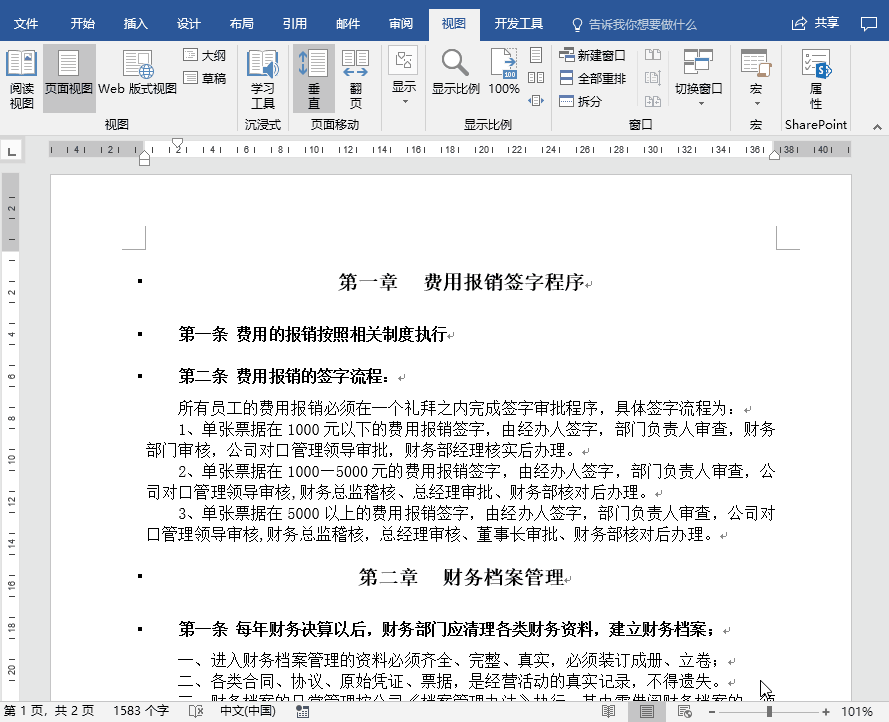Open the 开发工具 tab
The image size is (889, 722).
518,24
